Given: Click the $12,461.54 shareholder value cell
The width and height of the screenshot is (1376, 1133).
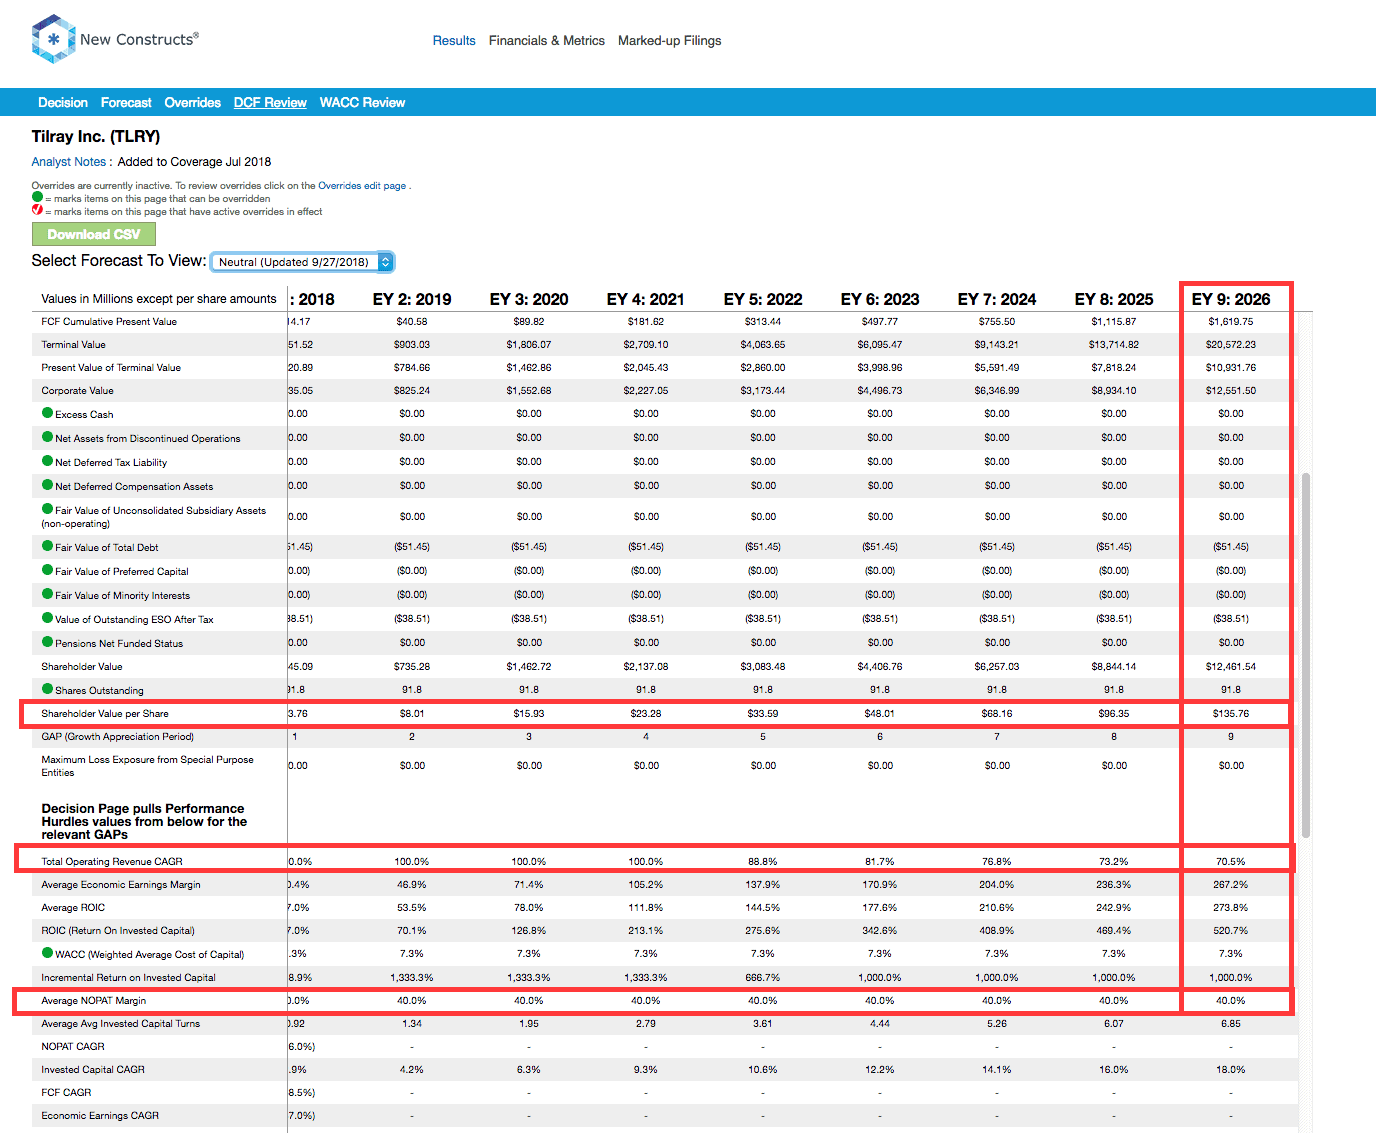Looking at the screenshot, I should (1231, 666).
